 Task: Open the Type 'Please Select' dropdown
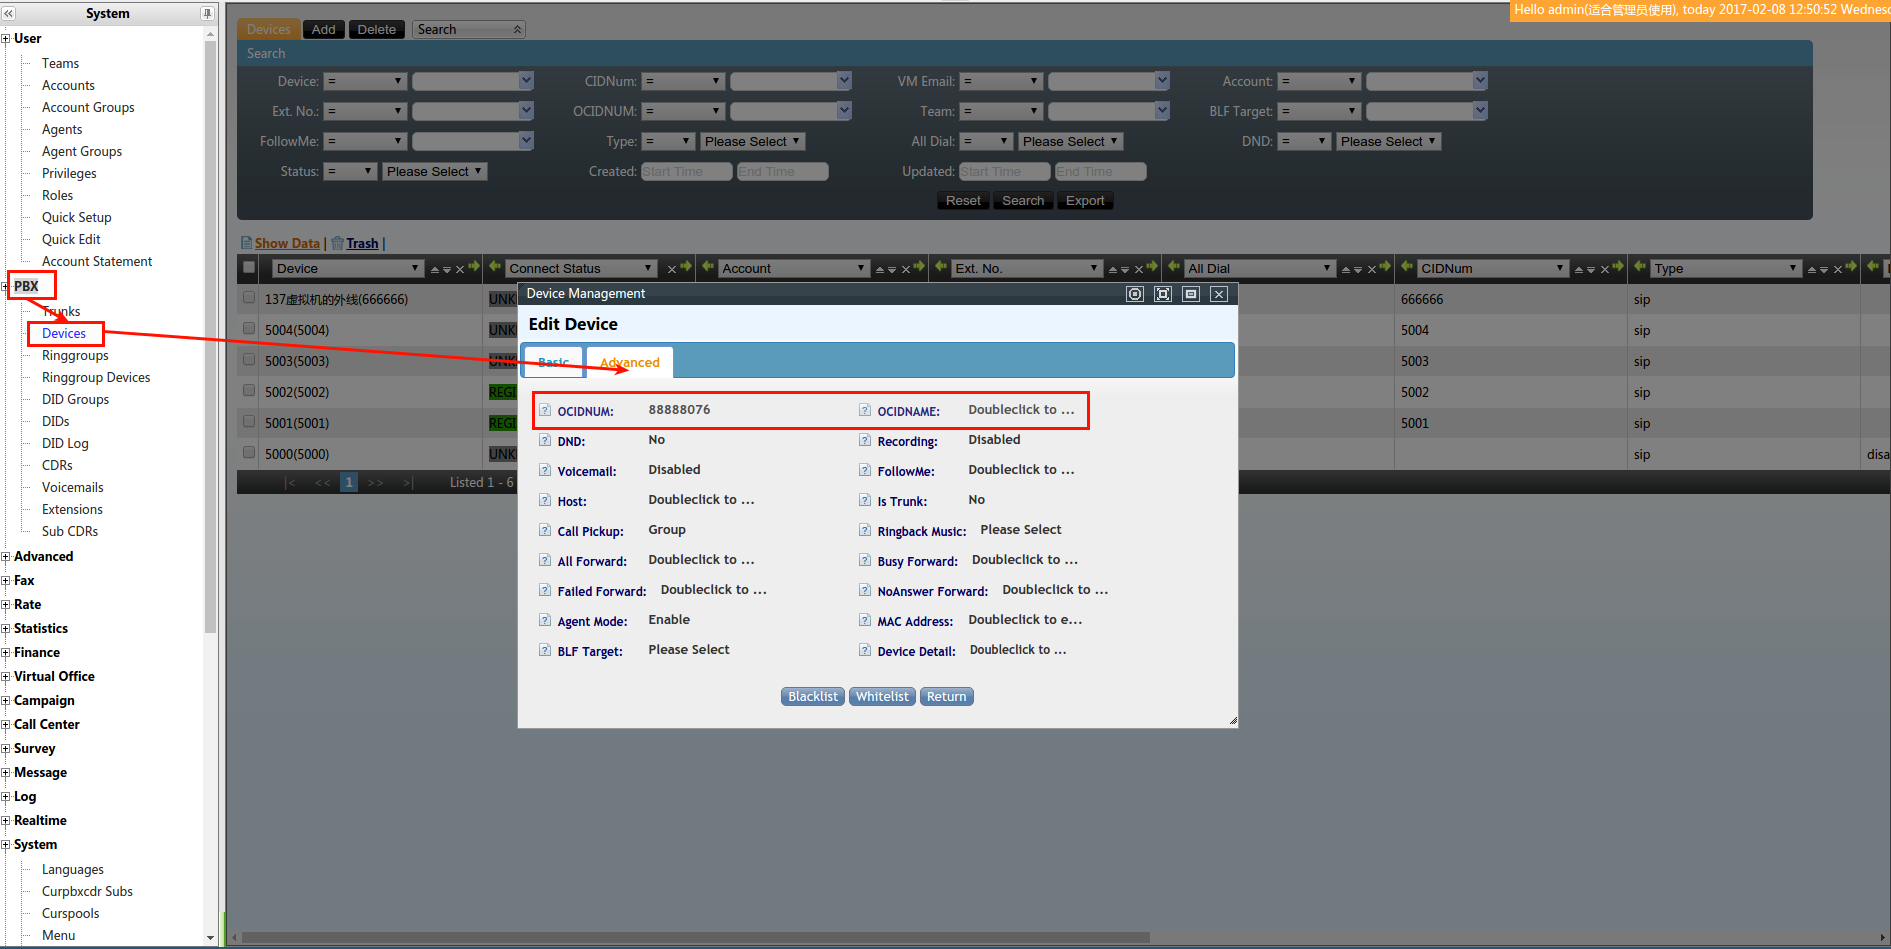click(752, 141)
